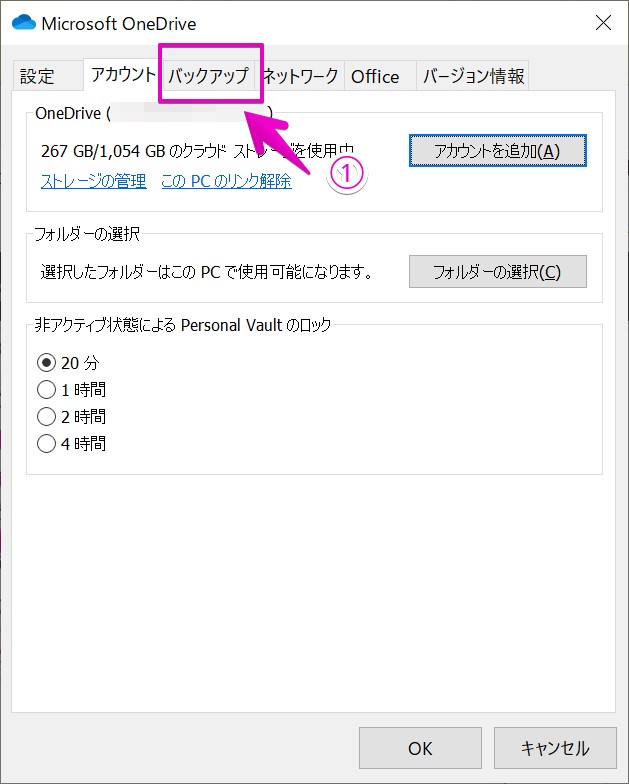This screenshot has width=629, height=784.
Task: Click the Microsoft OneDrive window title
Action: tap(118, 24)
